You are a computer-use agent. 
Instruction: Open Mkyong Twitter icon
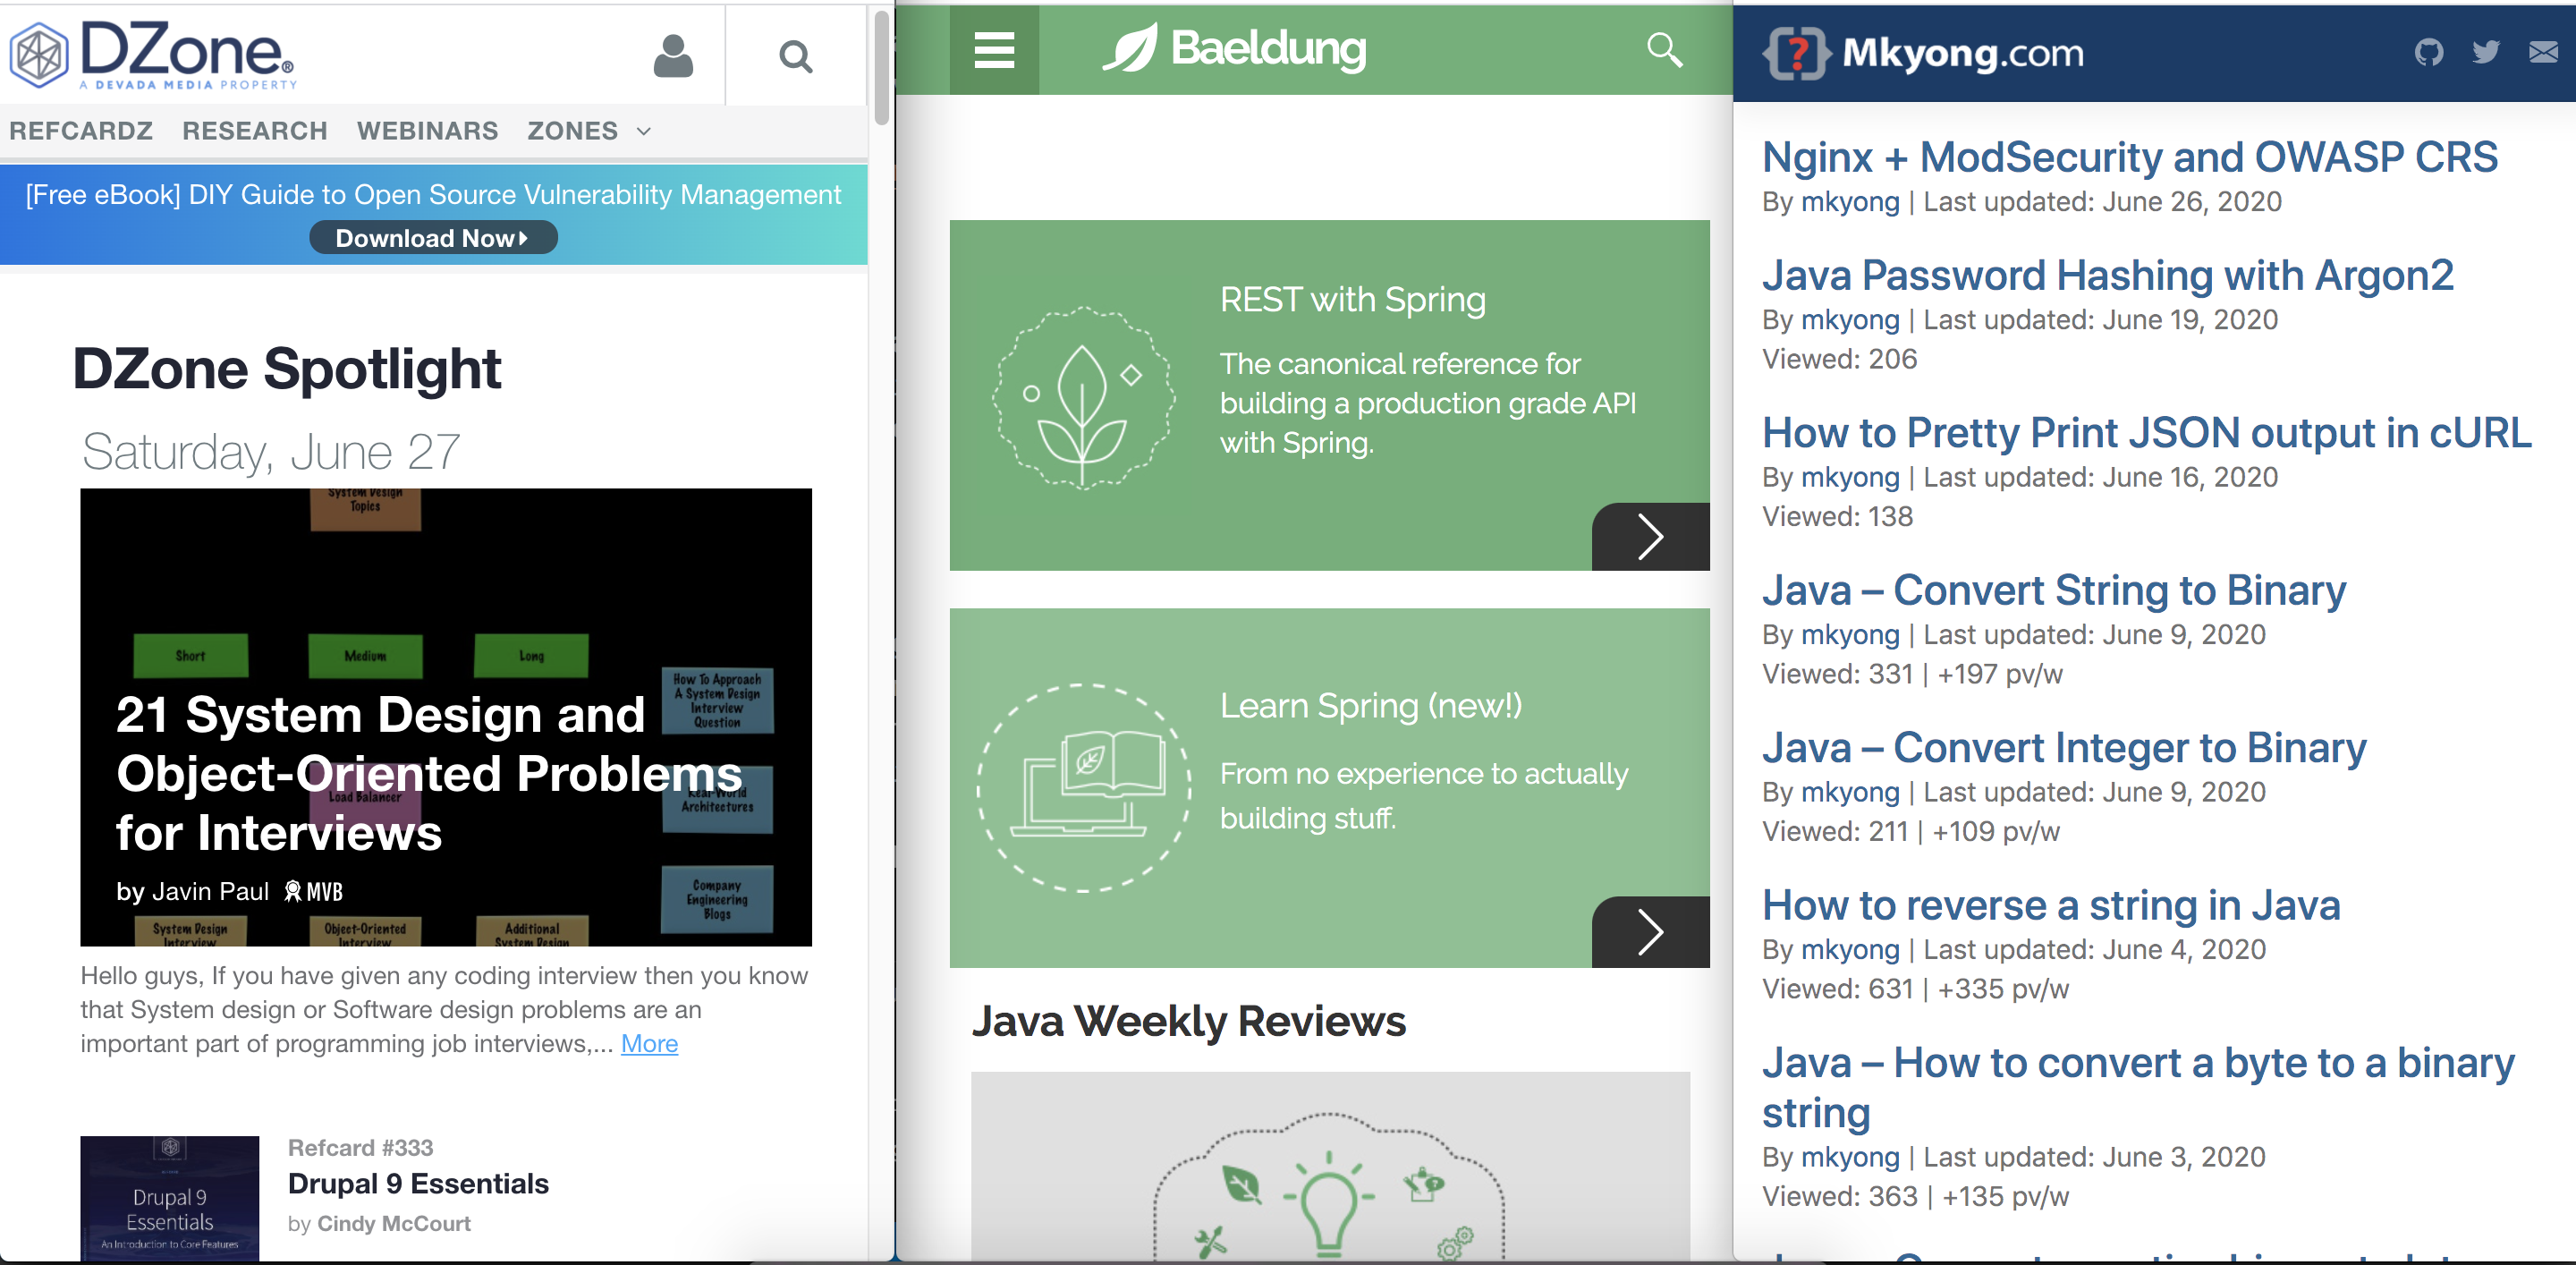click(2486, 52)
